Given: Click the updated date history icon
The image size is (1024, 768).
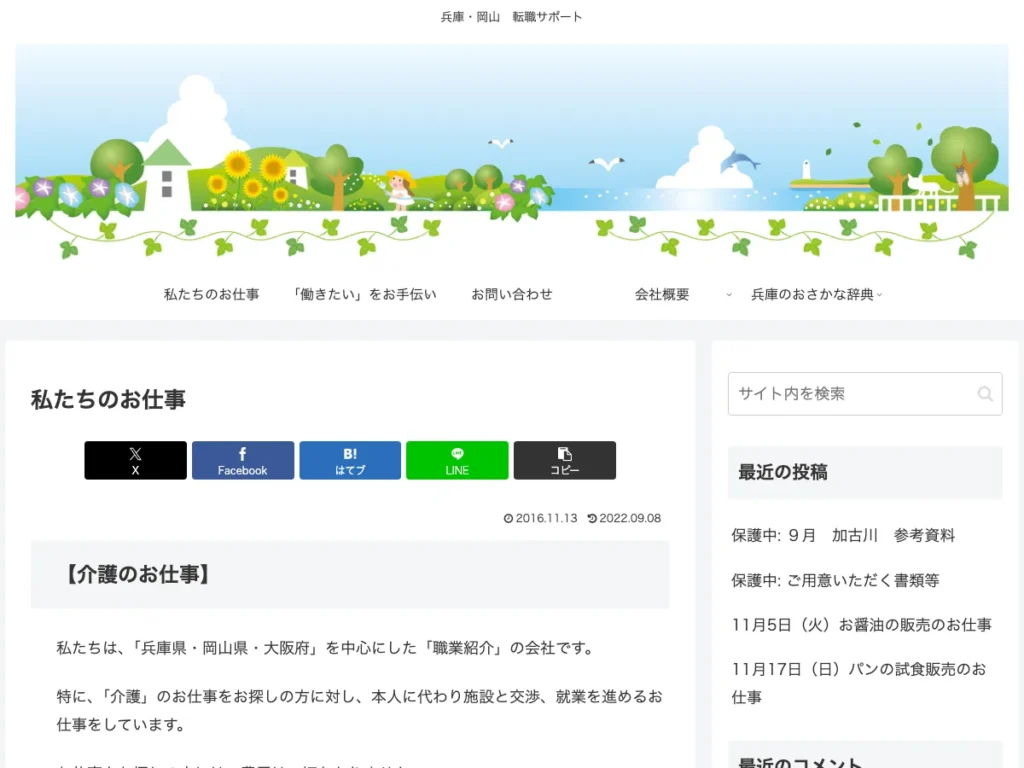Looking at the screenshot, I should pos(592,519).
